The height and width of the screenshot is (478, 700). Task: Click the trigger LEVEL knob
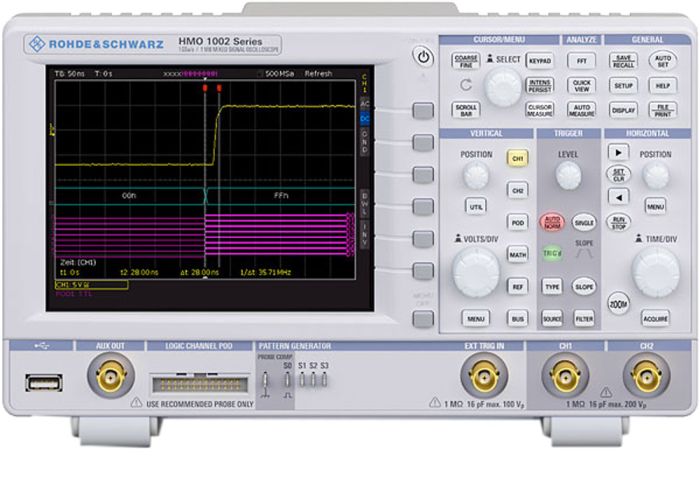click(x=568, y=175)
